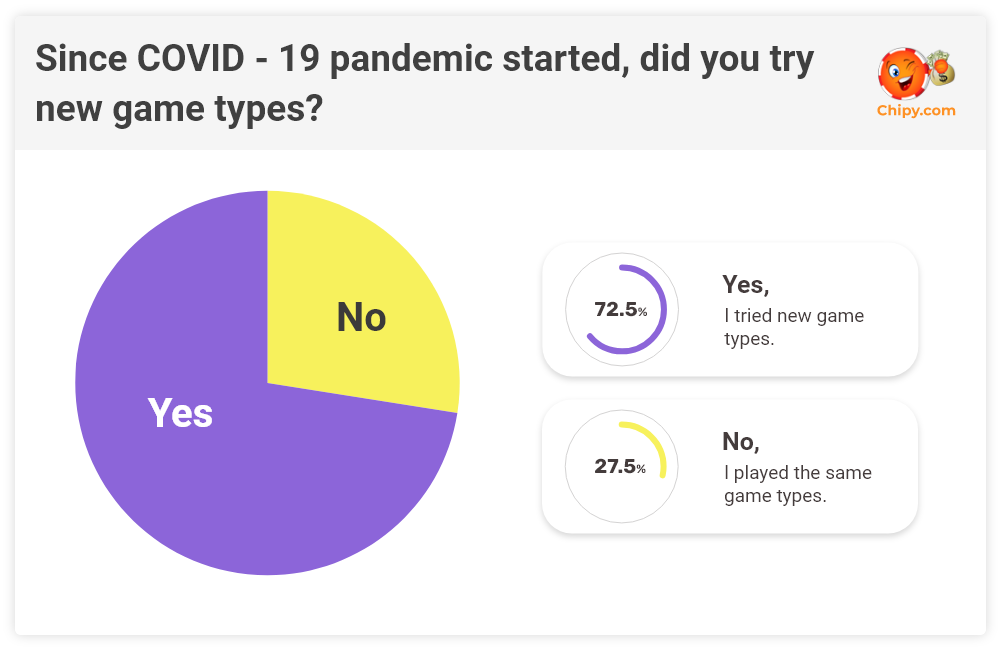Select the "I played the same game types." text
Image resolution: width=1000 pixels, height=650 pixels.
tap(797, 484)
